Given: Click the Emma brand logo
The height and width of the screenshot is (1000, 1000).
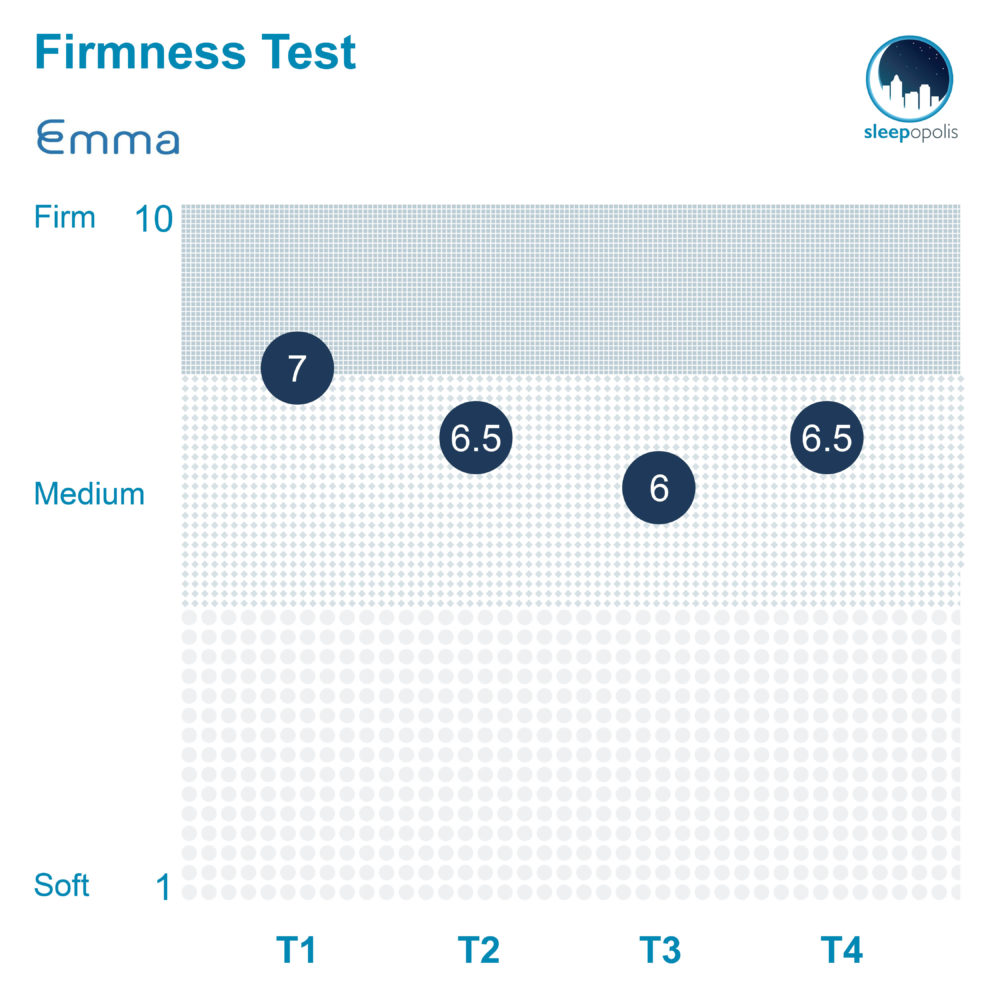Looking at the screenshot, I should coord(108,137).
